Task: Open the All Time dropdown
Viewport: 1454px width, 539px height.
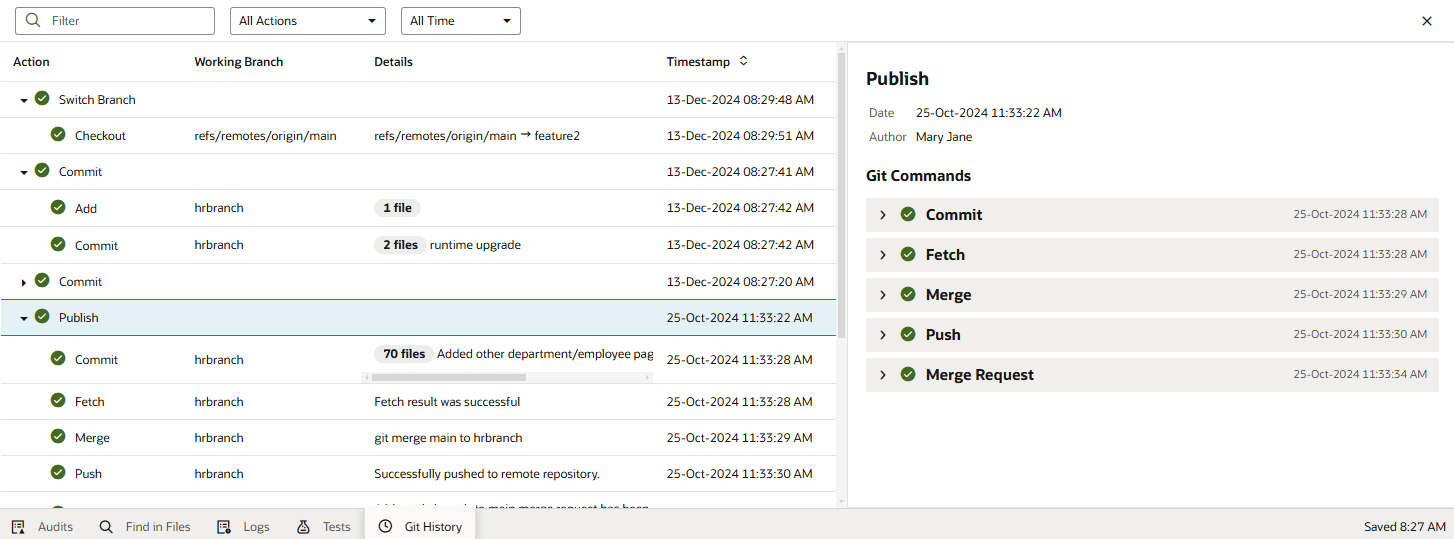Action: tap(461, 21)
